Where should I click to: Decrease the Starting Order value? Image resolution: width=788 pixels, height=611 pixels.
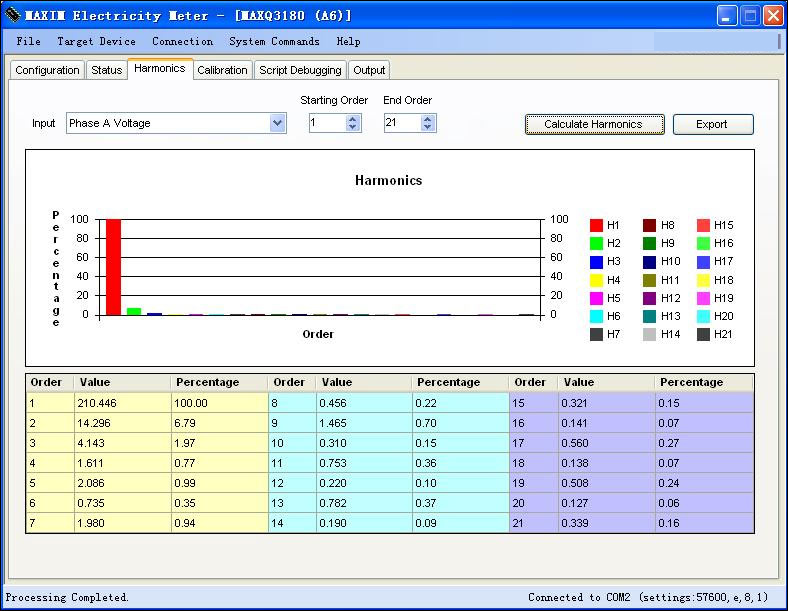(352, 128)
